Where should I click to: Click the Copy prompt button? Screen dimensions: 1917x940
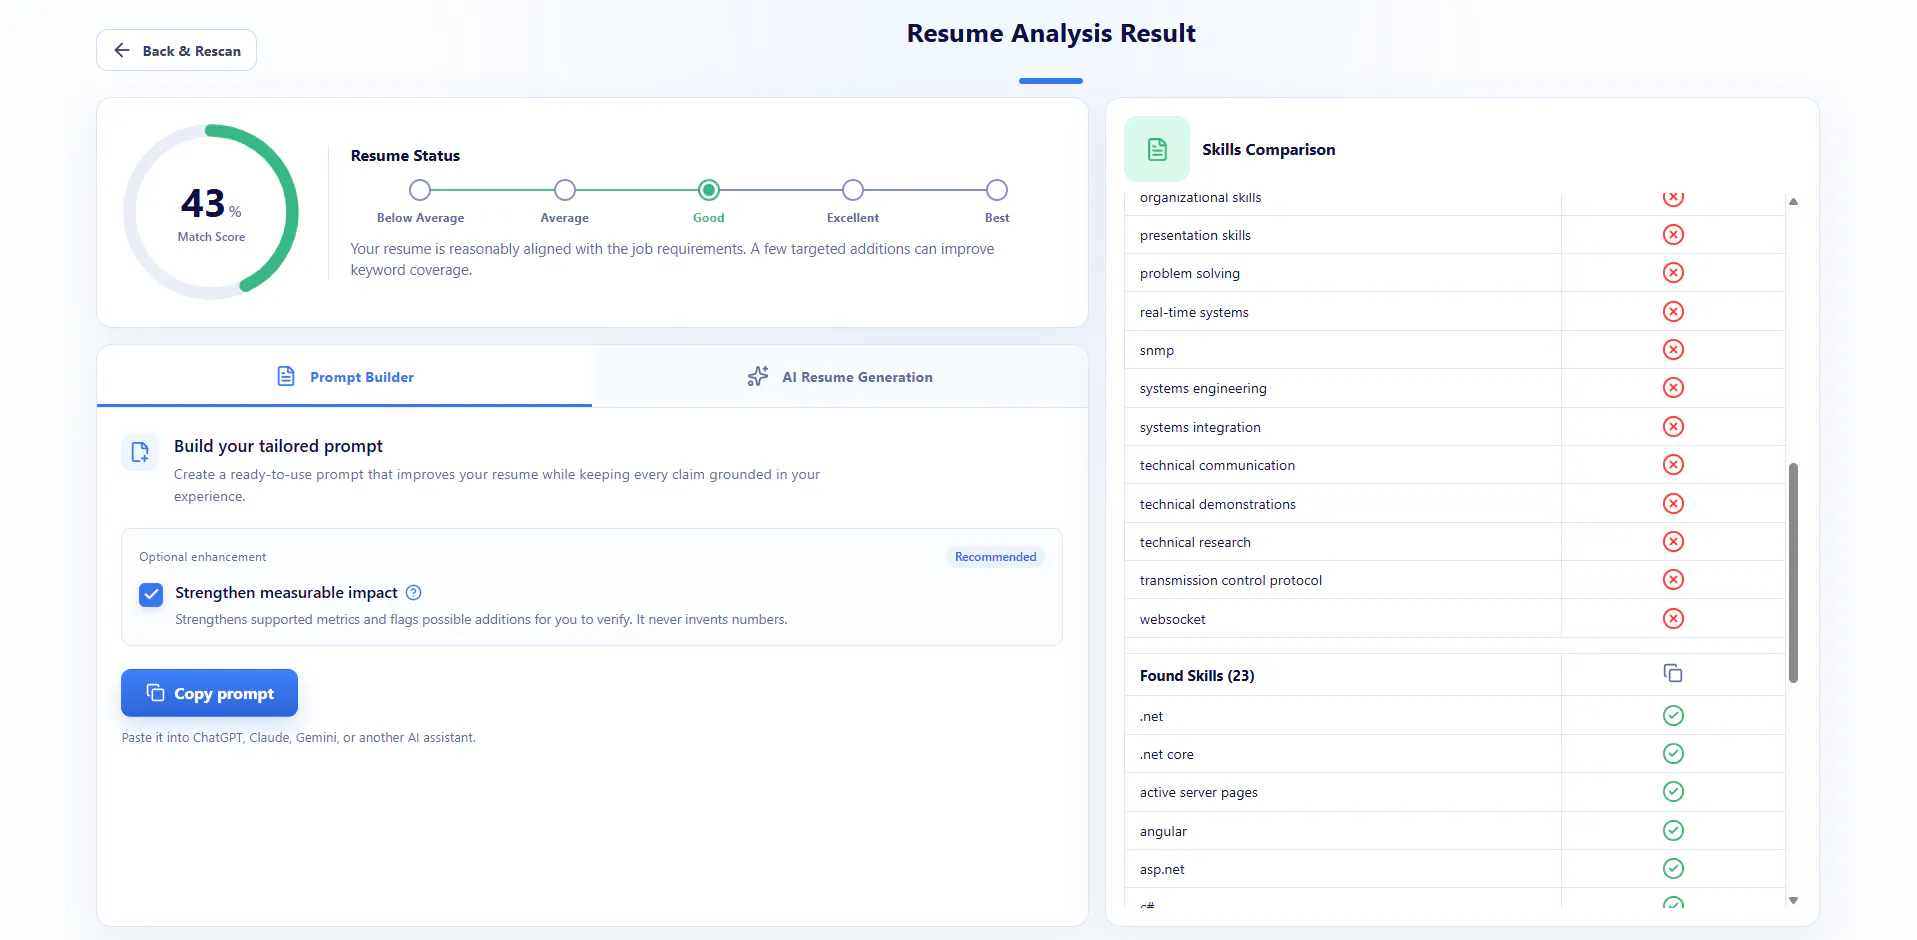click(x=209, y=693)
